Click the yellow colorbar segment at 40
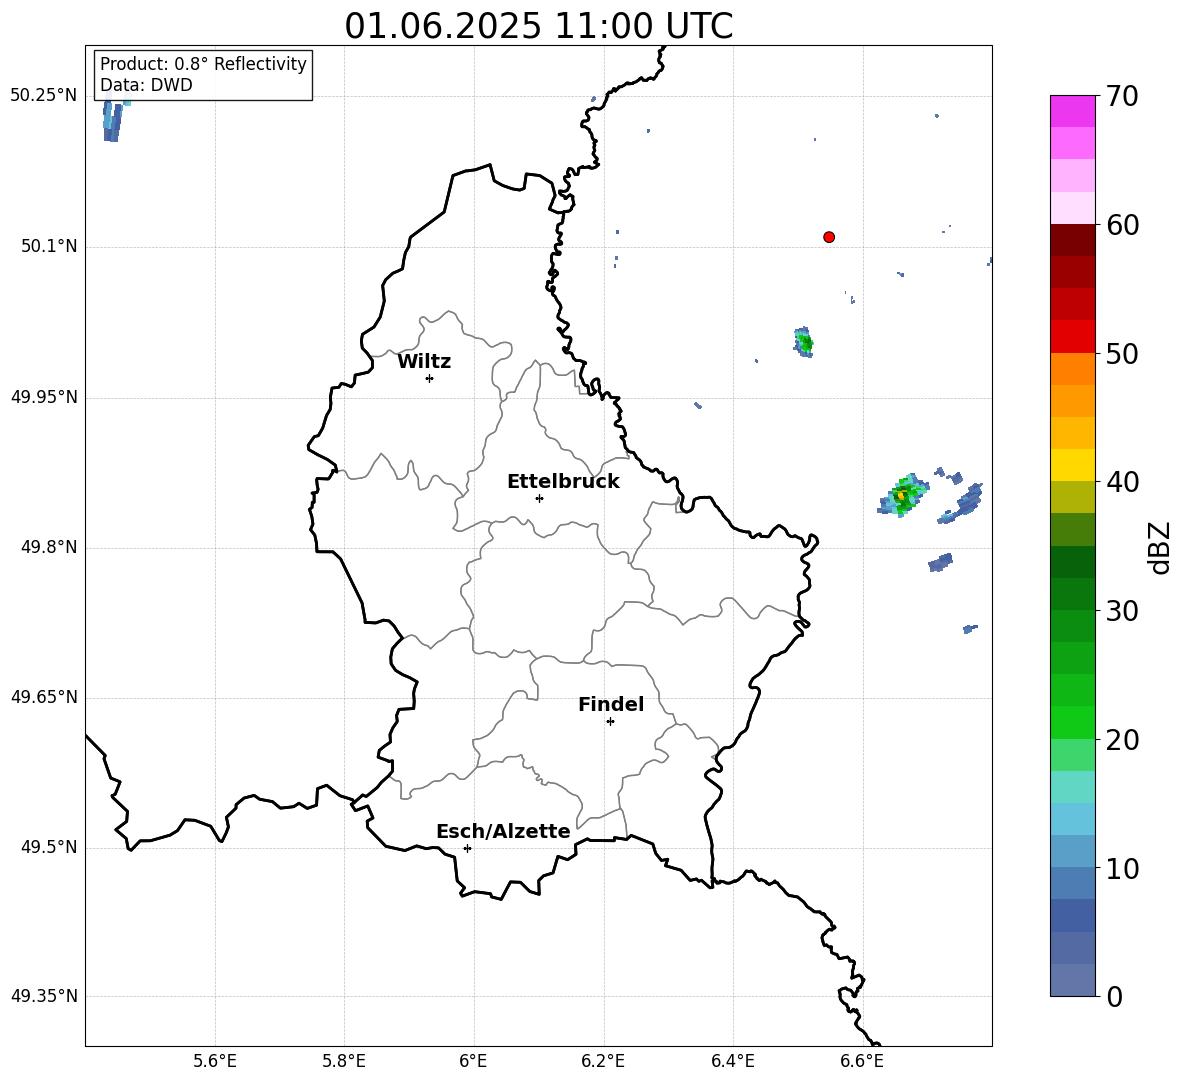The width and height of the screenshot is (1184, 1081). point(1072,465)
